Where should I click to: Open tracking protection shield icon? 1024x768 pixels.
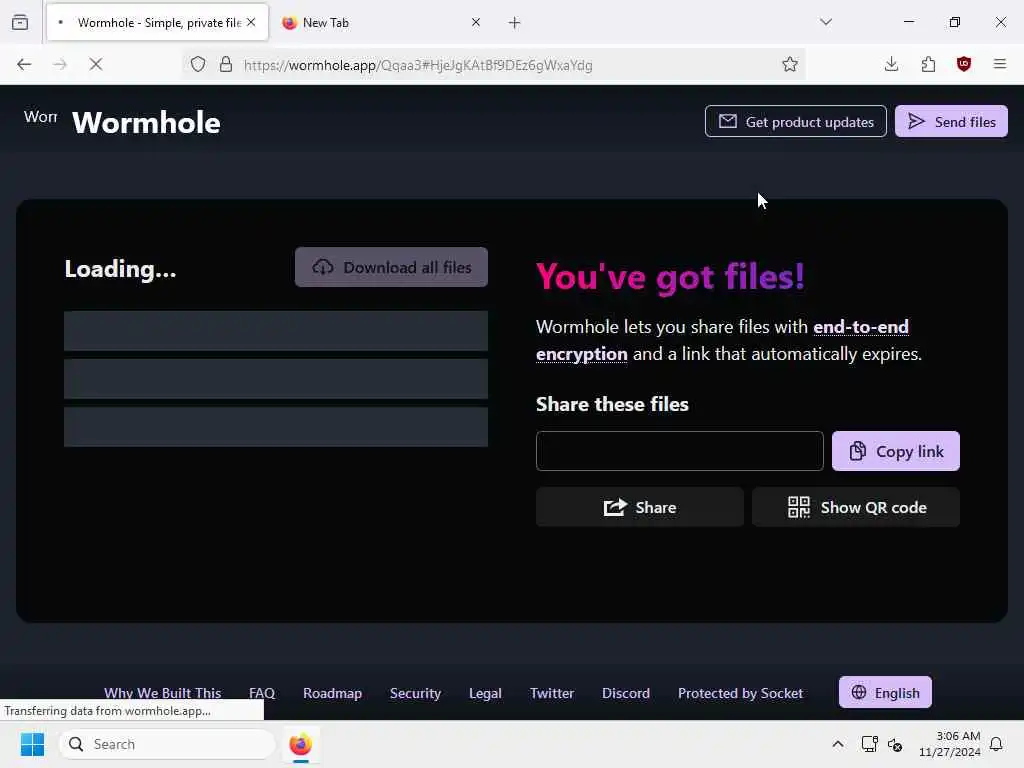coord(198,65)
